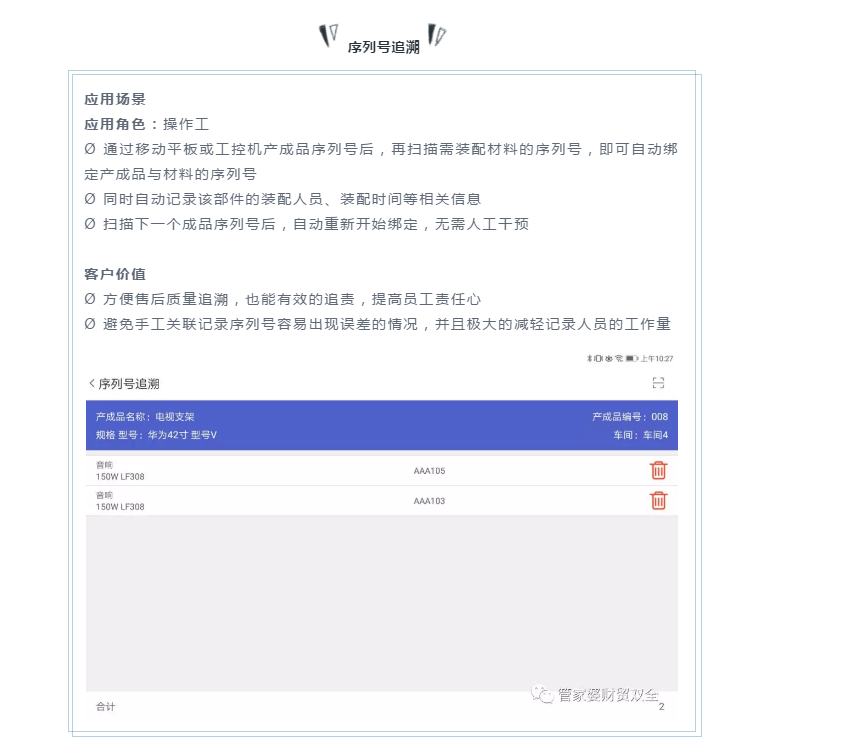Image resolution: width=848 pixels, height=744 pixels.
Task: Select serial number AAA103
Action: (429, 501)
